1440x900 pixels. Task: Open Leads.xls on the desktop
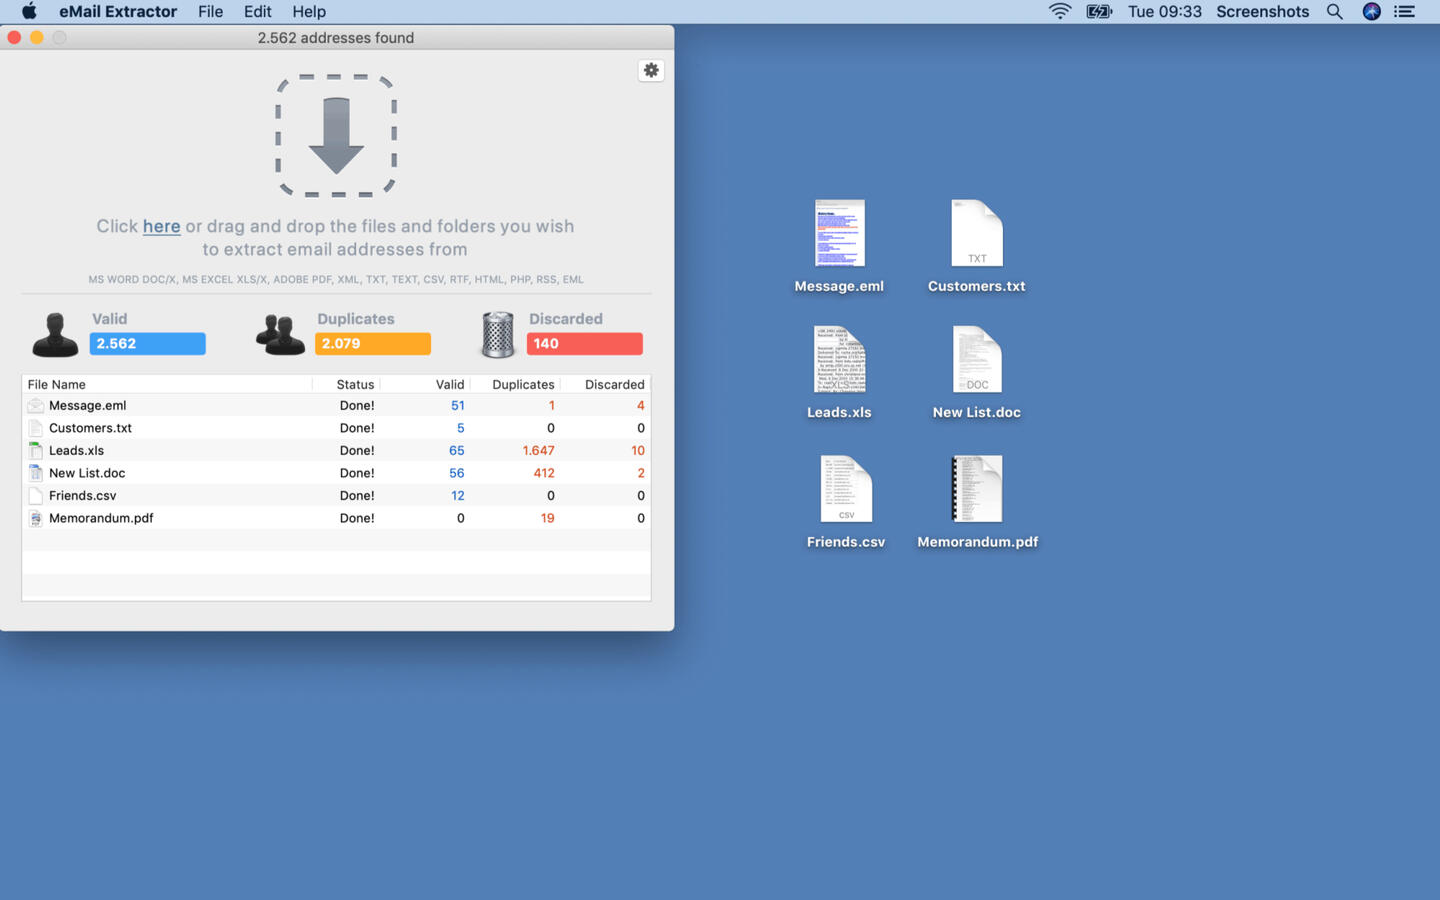pos(839,358)
